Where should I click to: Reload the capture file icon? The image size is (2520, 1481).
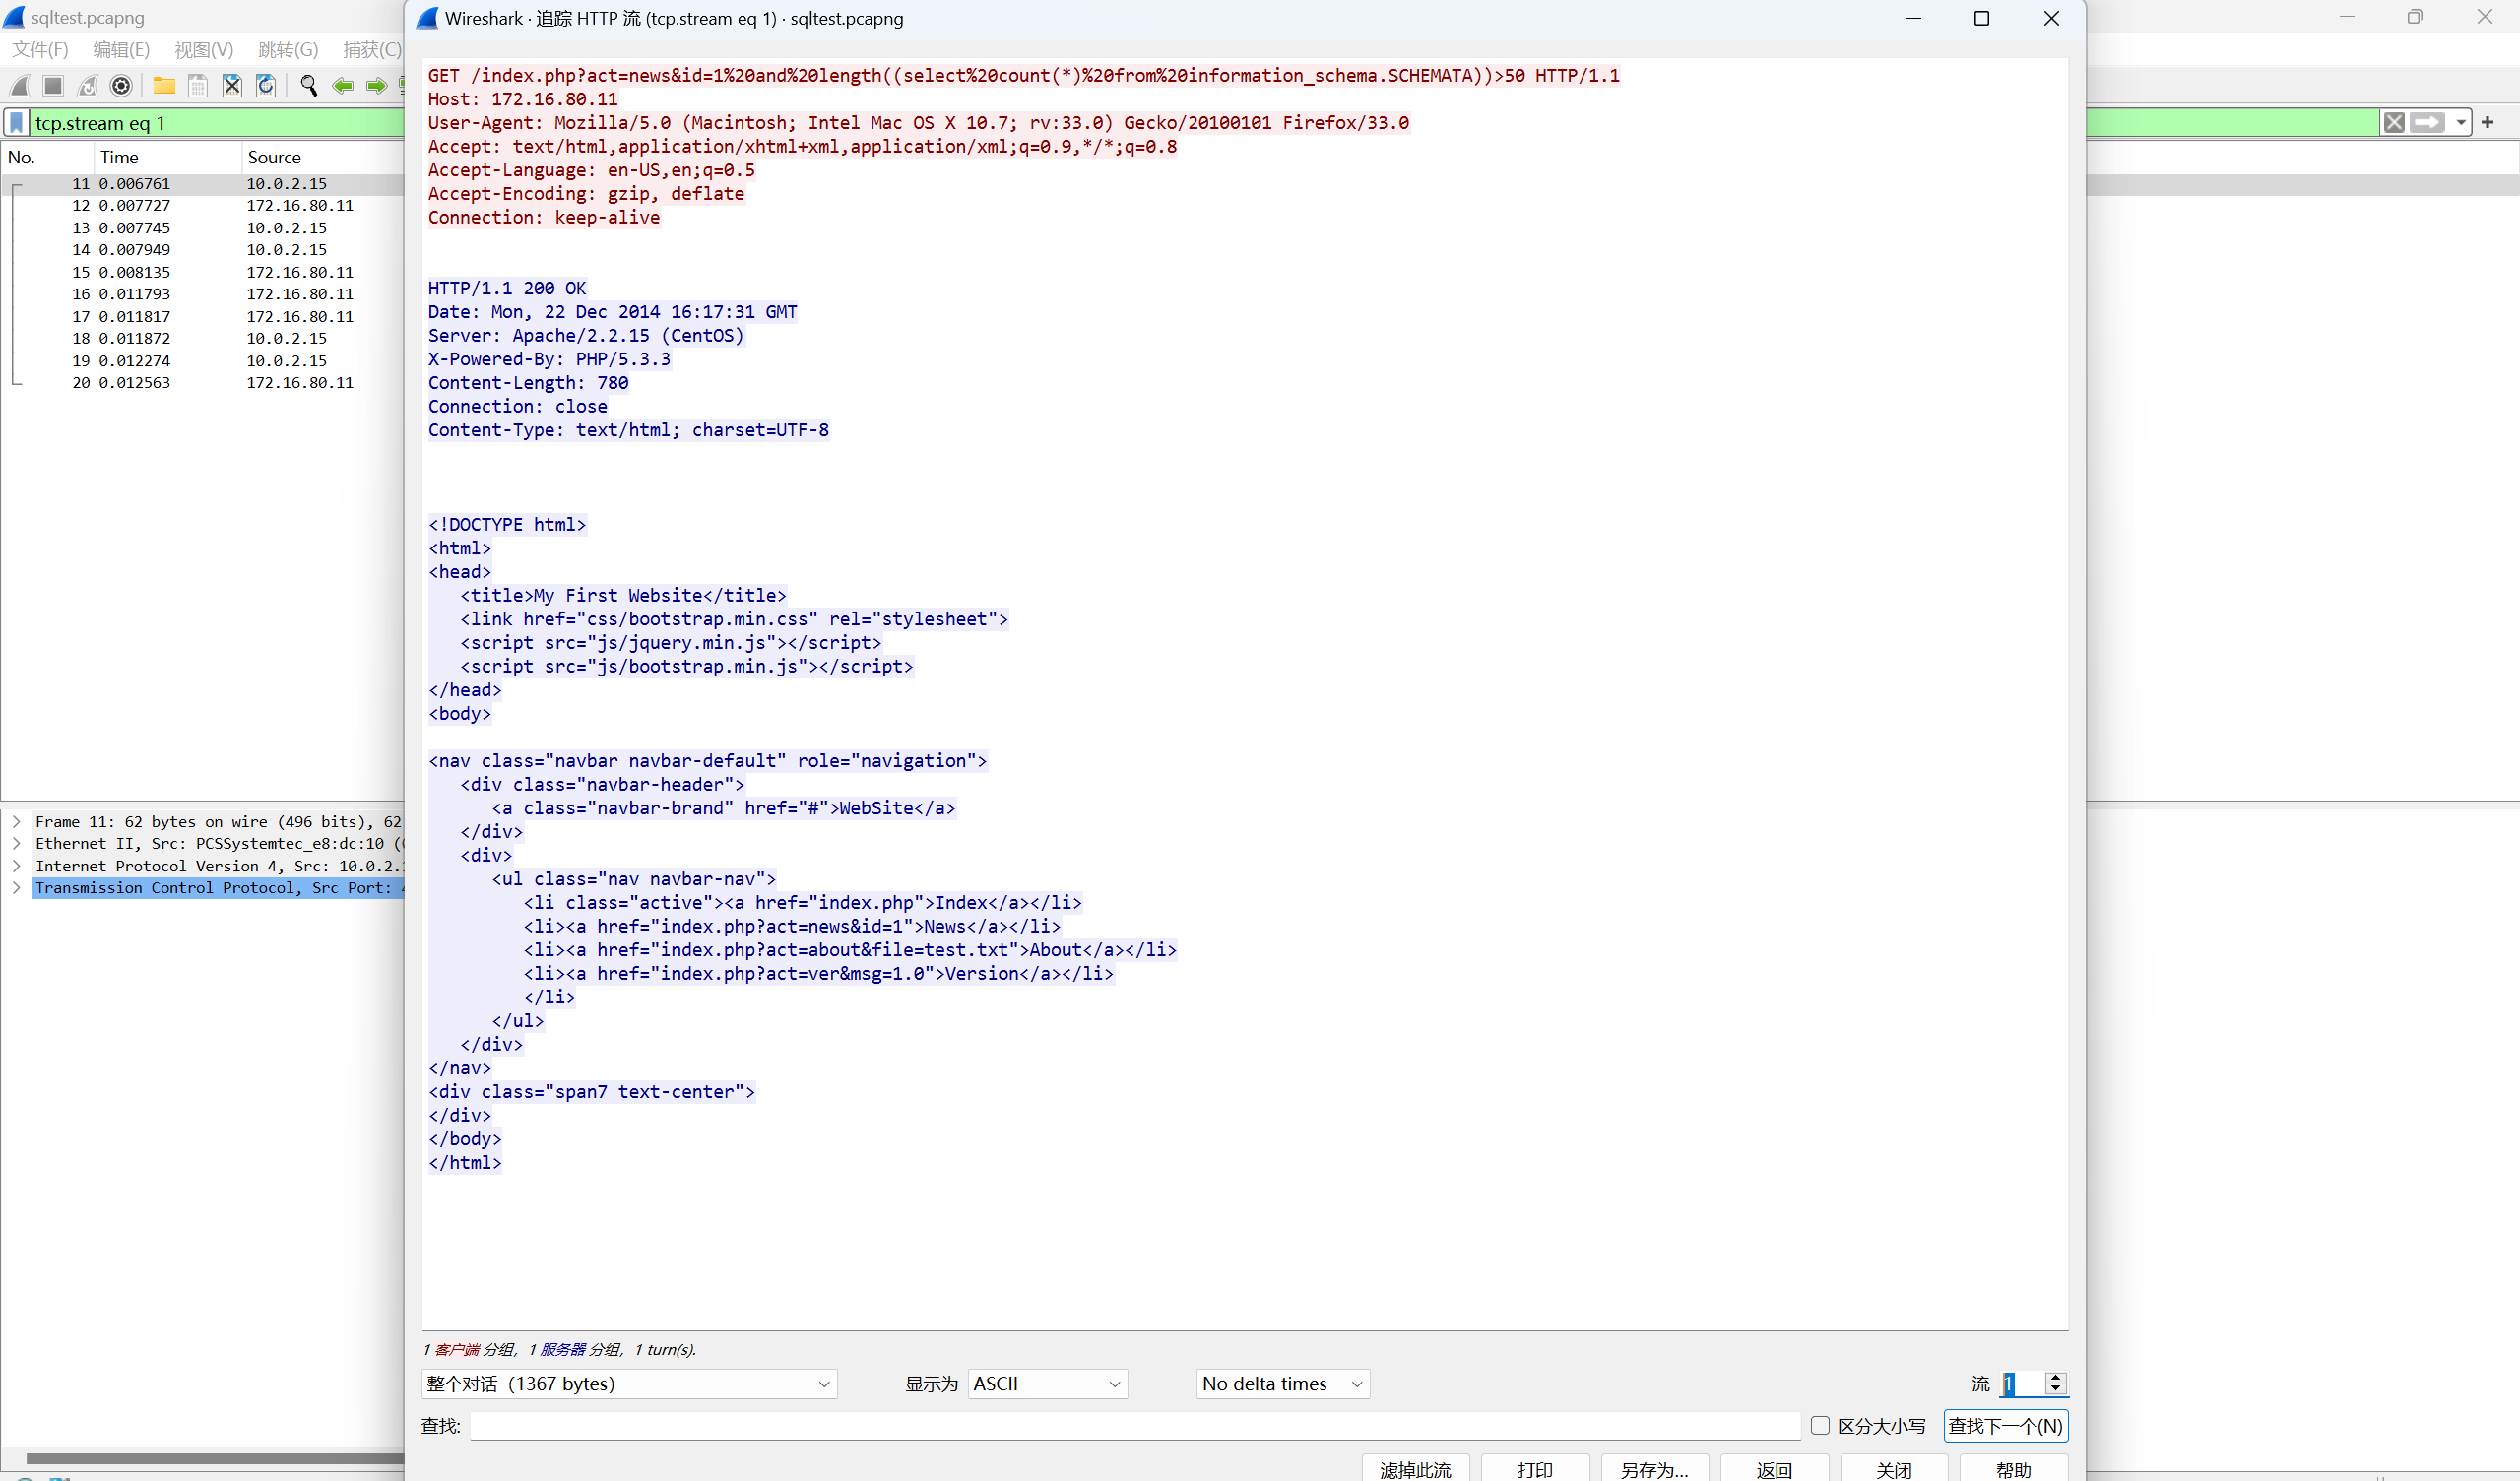pos(266,86)
